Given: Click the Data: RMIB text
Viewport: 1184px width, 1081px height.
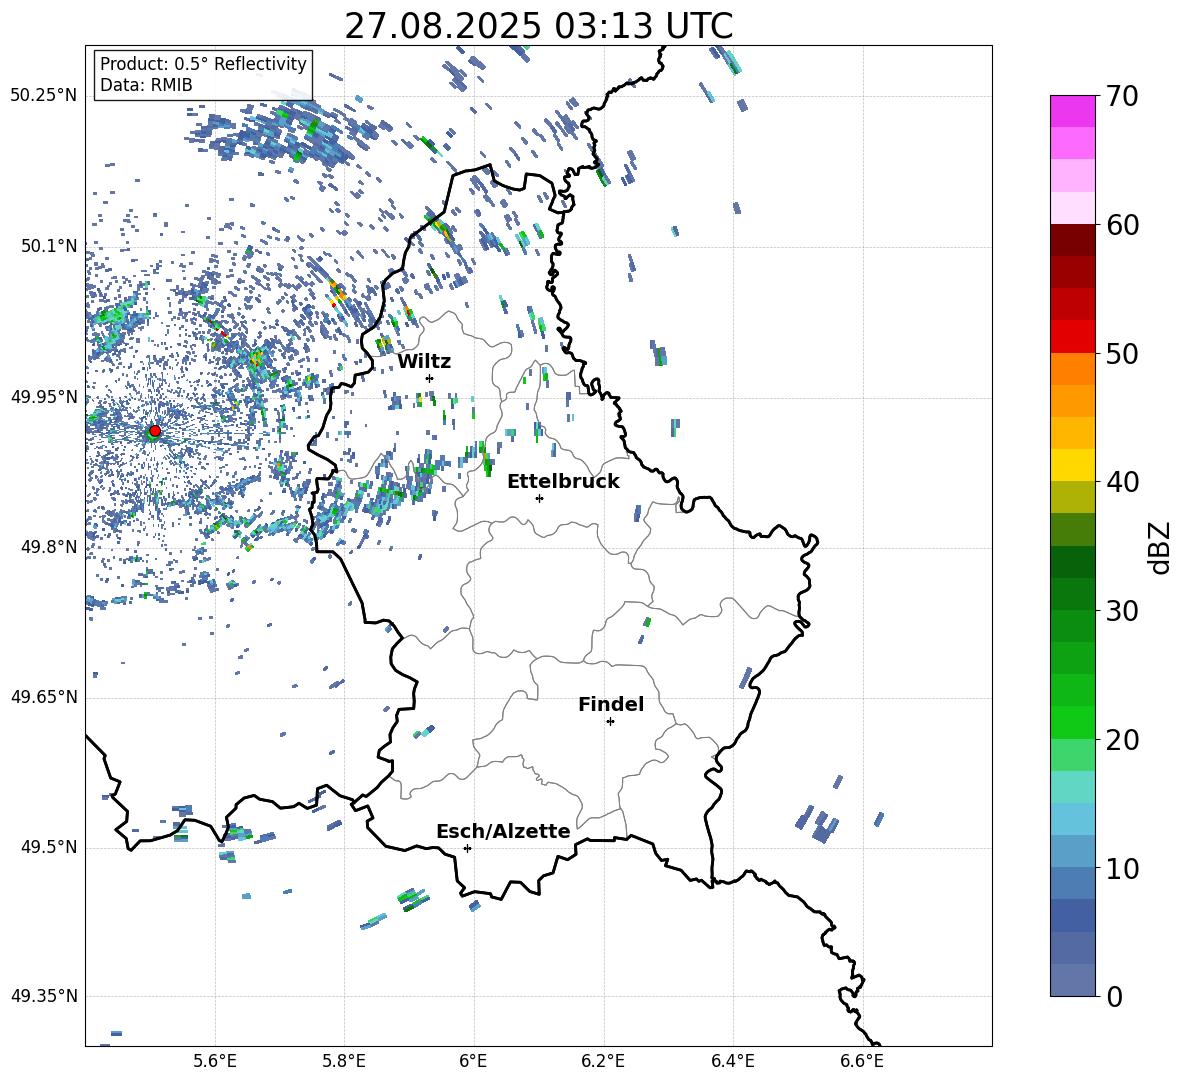Looking at the screenshot, I should [x=146, y=85].
